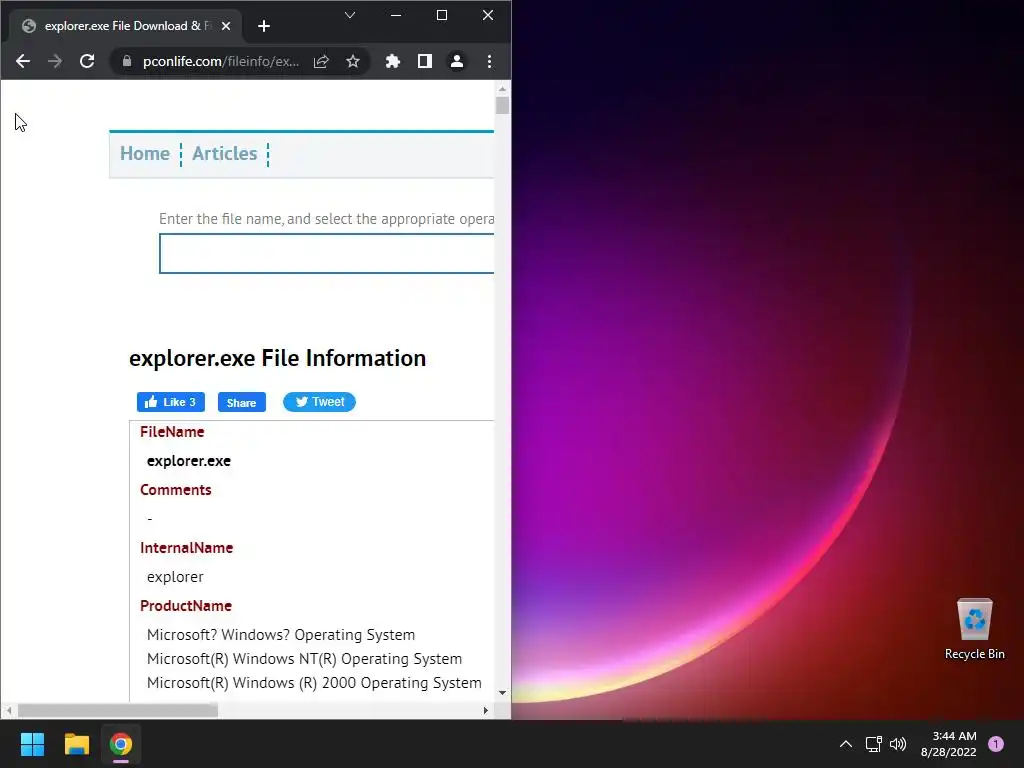
Task: Tweet this page
Action: click(319, 402)
